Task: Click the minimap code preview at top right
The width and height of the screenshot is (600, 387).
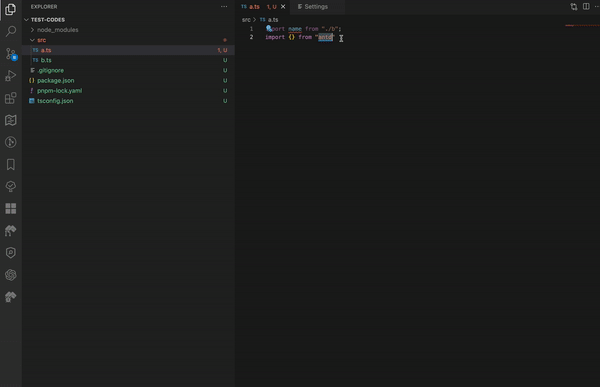Action: click(582, 26)
